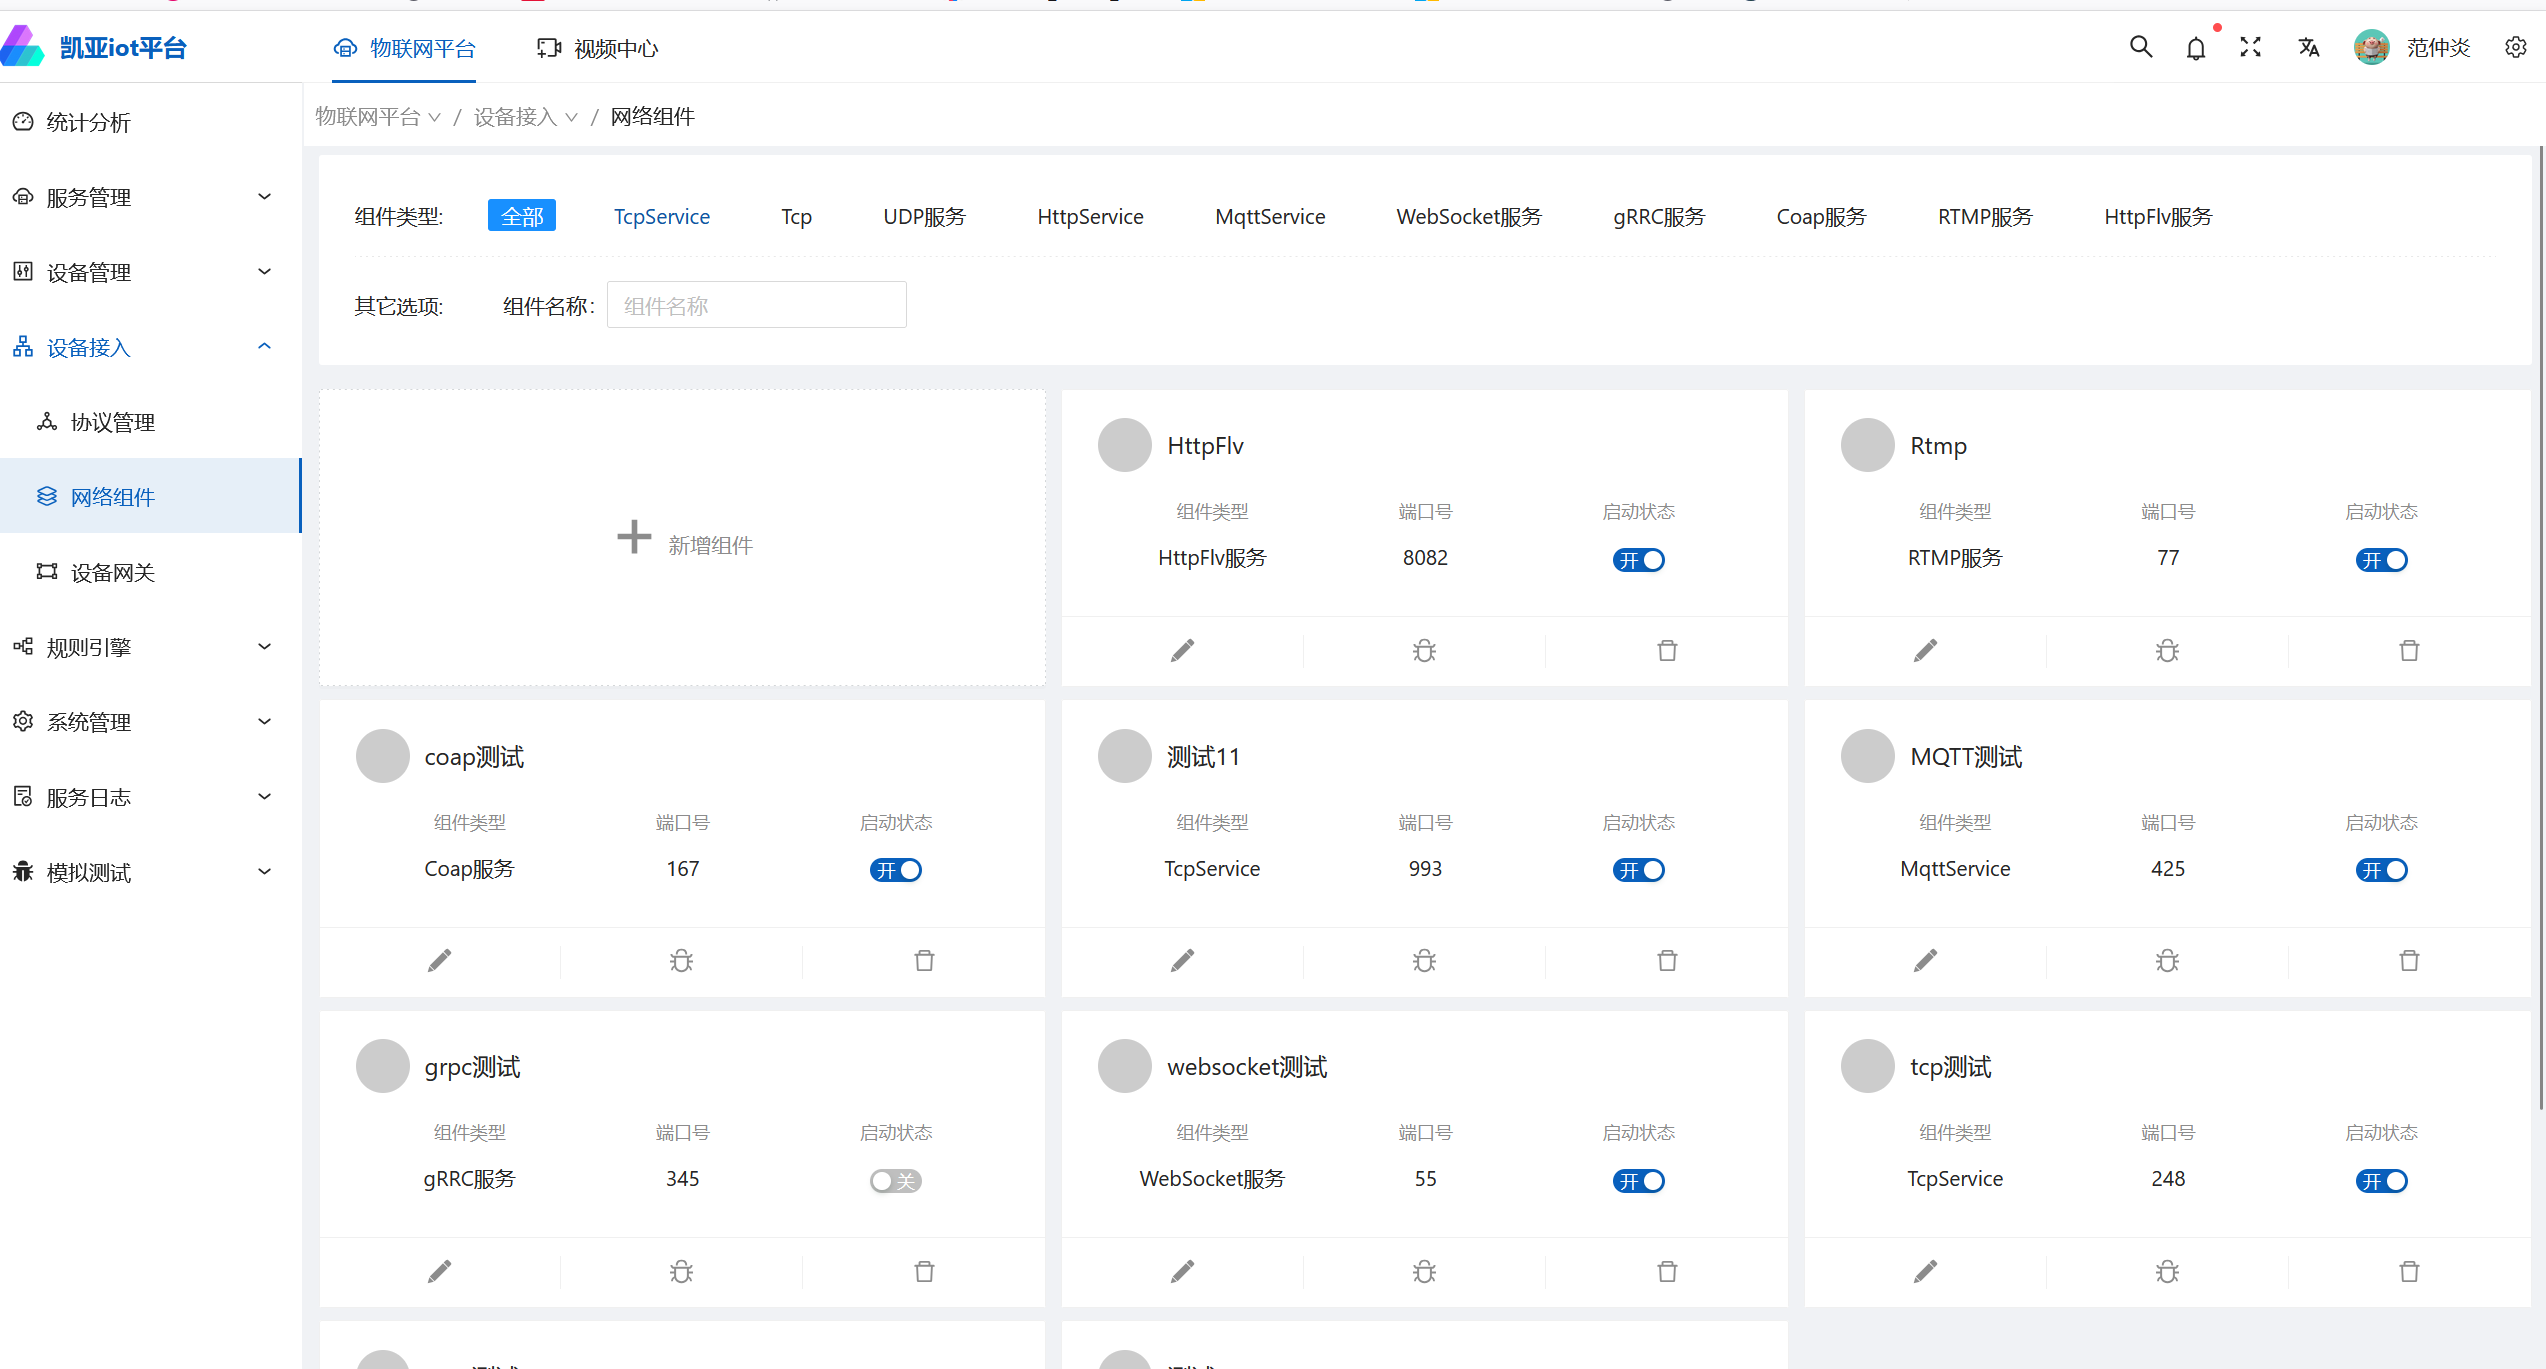The image size is (2546, 1369).
Task: Click edit pencil on HttpFlv card
Action: (x=1182, y=651)
